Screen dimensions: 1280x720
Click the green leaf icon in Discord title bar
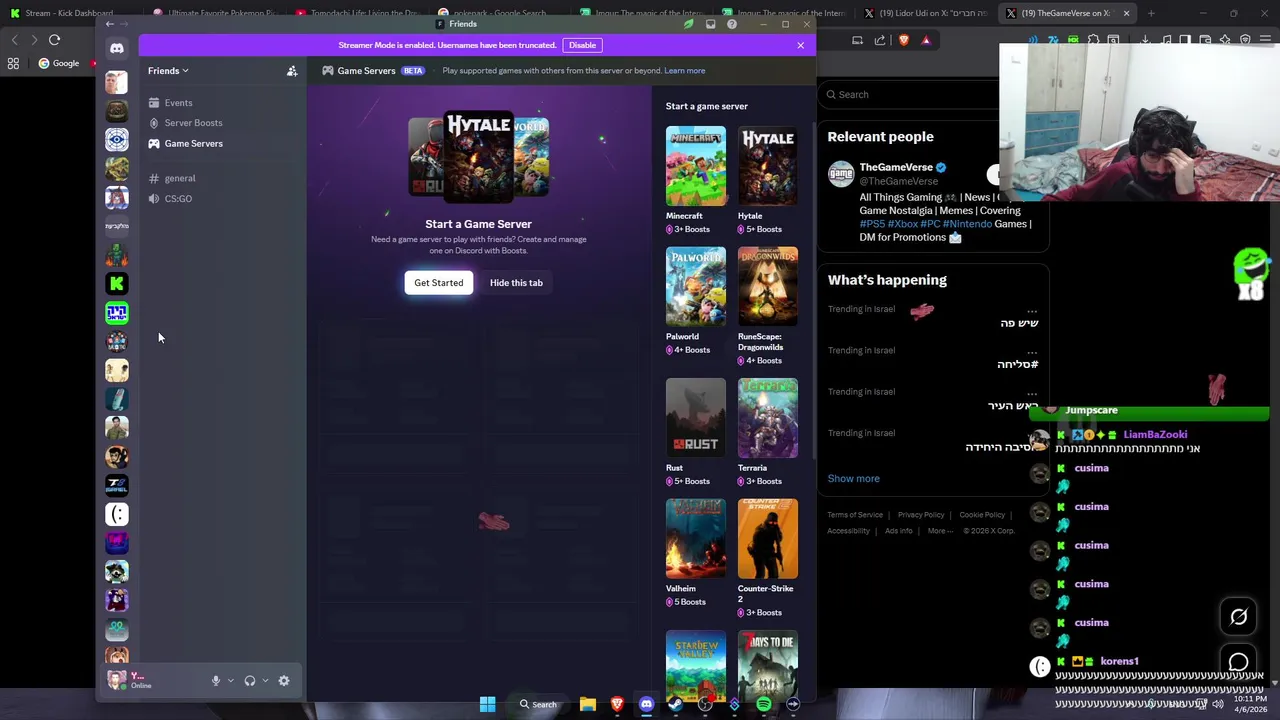coord(688,24)
